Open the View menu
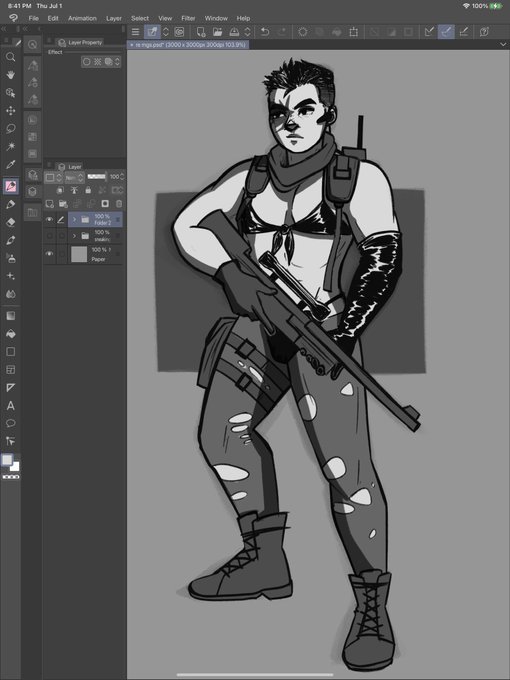The image size is (510, 680). [x=165, y=18]
